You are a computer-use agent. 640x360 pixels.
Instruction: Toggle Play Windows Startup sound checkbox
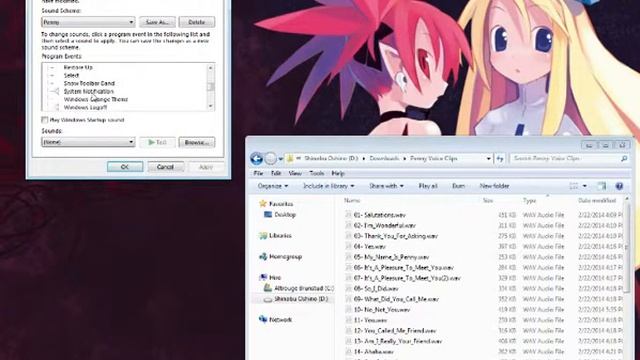(44, 120)
